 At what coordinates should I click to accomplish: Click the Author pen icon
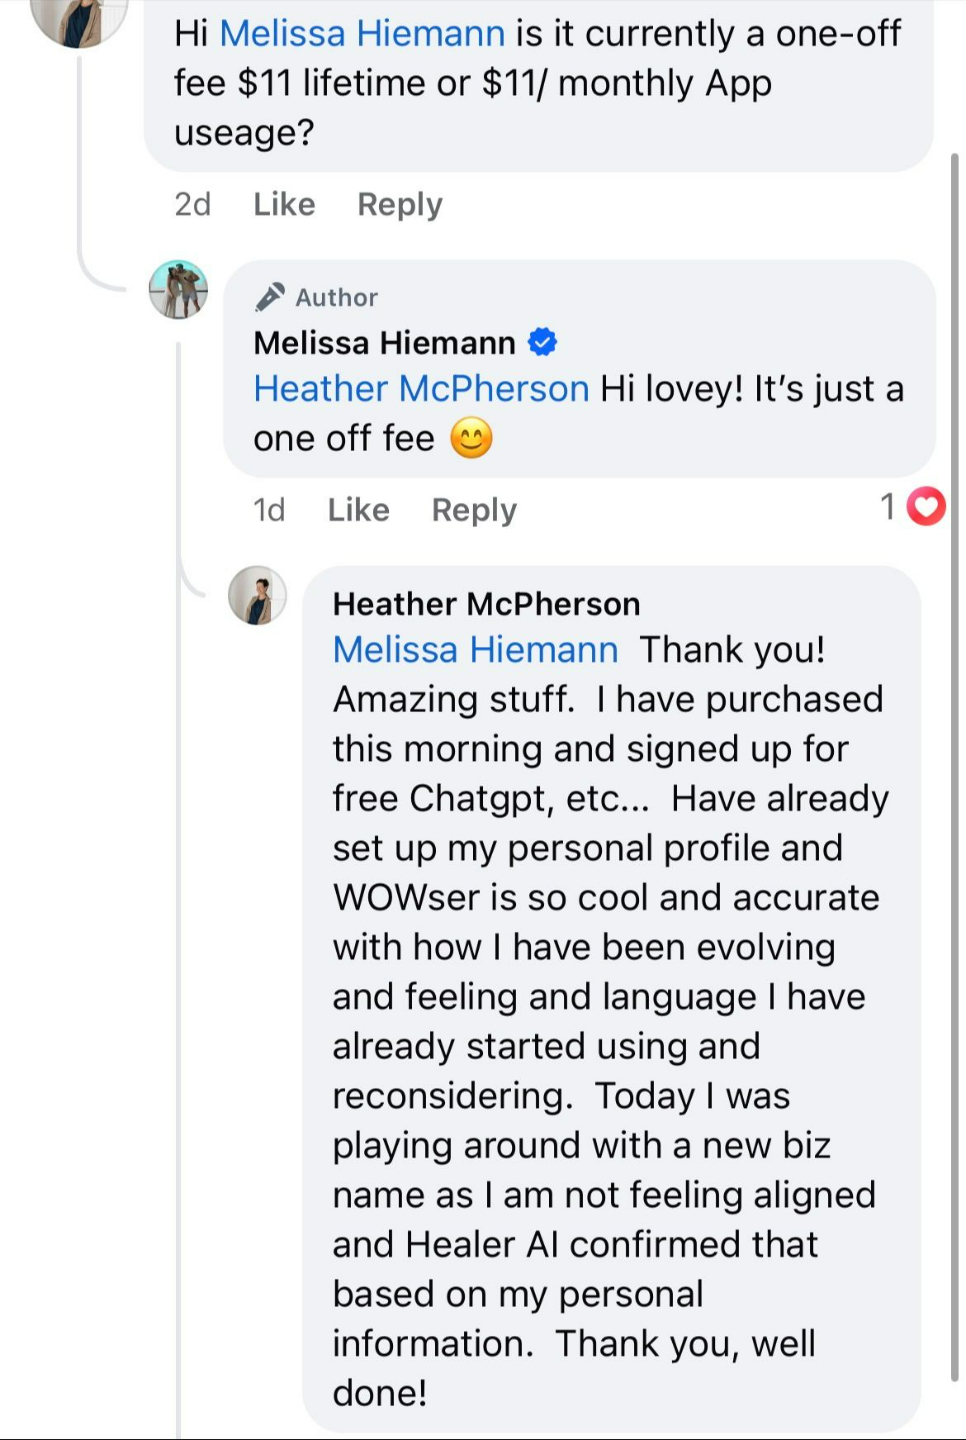pos(269,297)
